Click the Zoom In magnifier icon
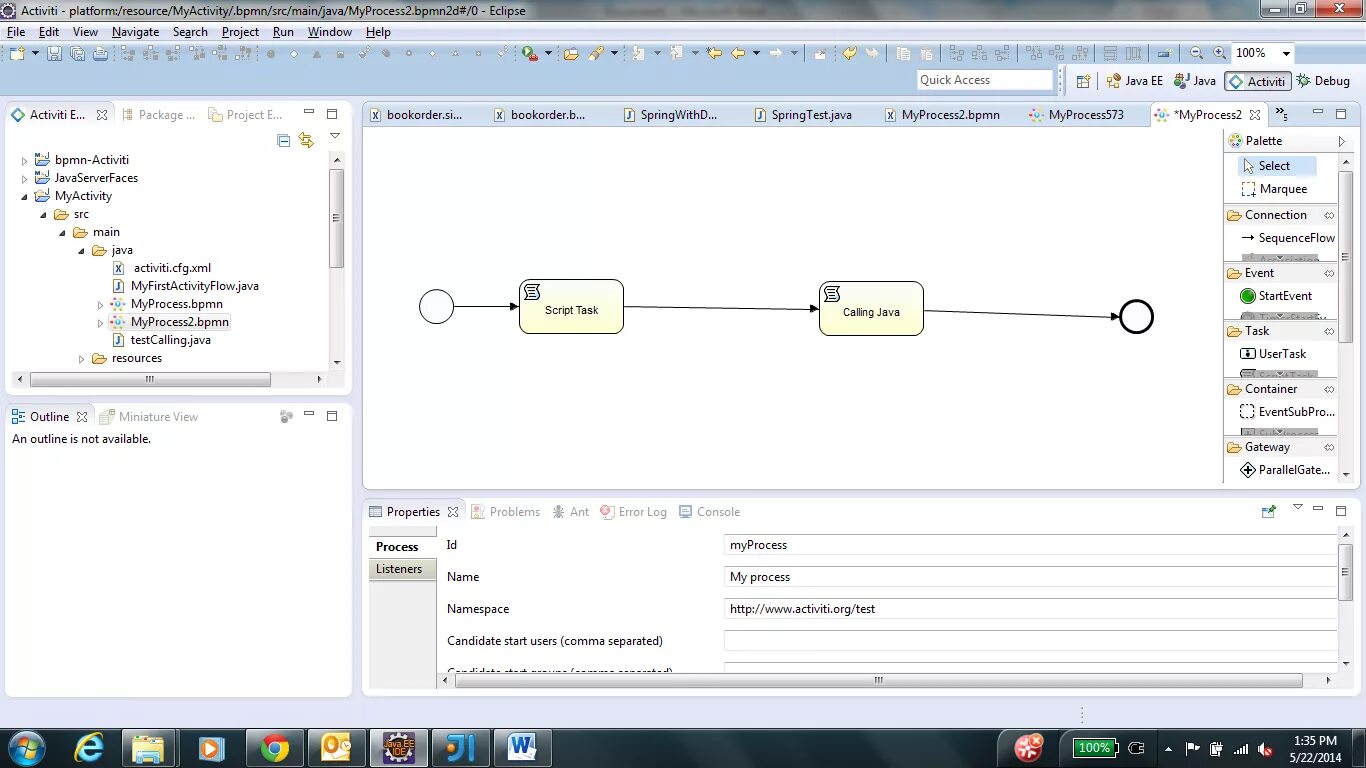This screenshot has height=768, width=1366. (x=1219, y=53)
